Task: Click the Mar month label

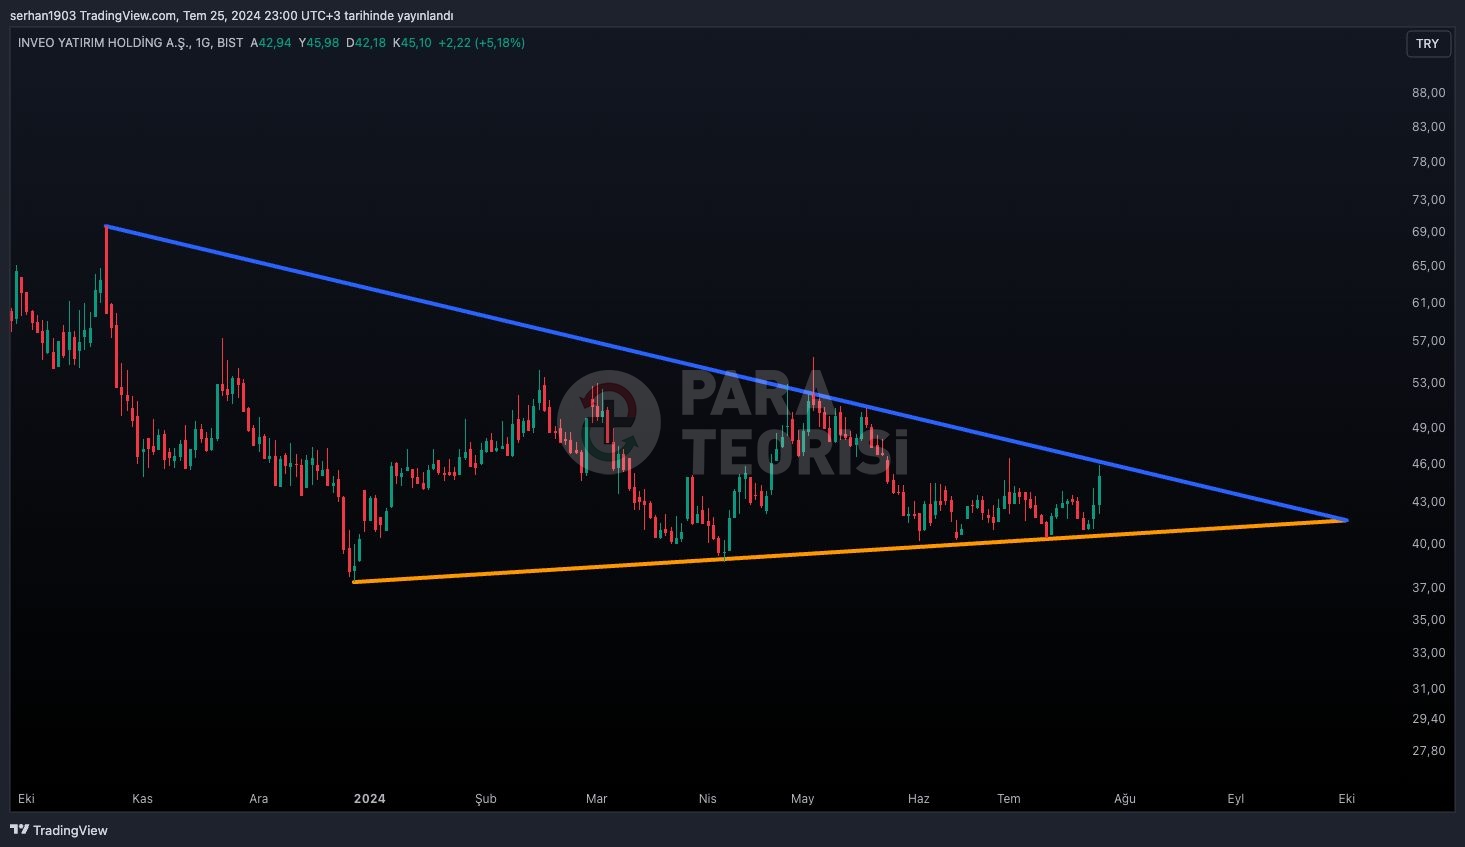Action: point(596,798)
